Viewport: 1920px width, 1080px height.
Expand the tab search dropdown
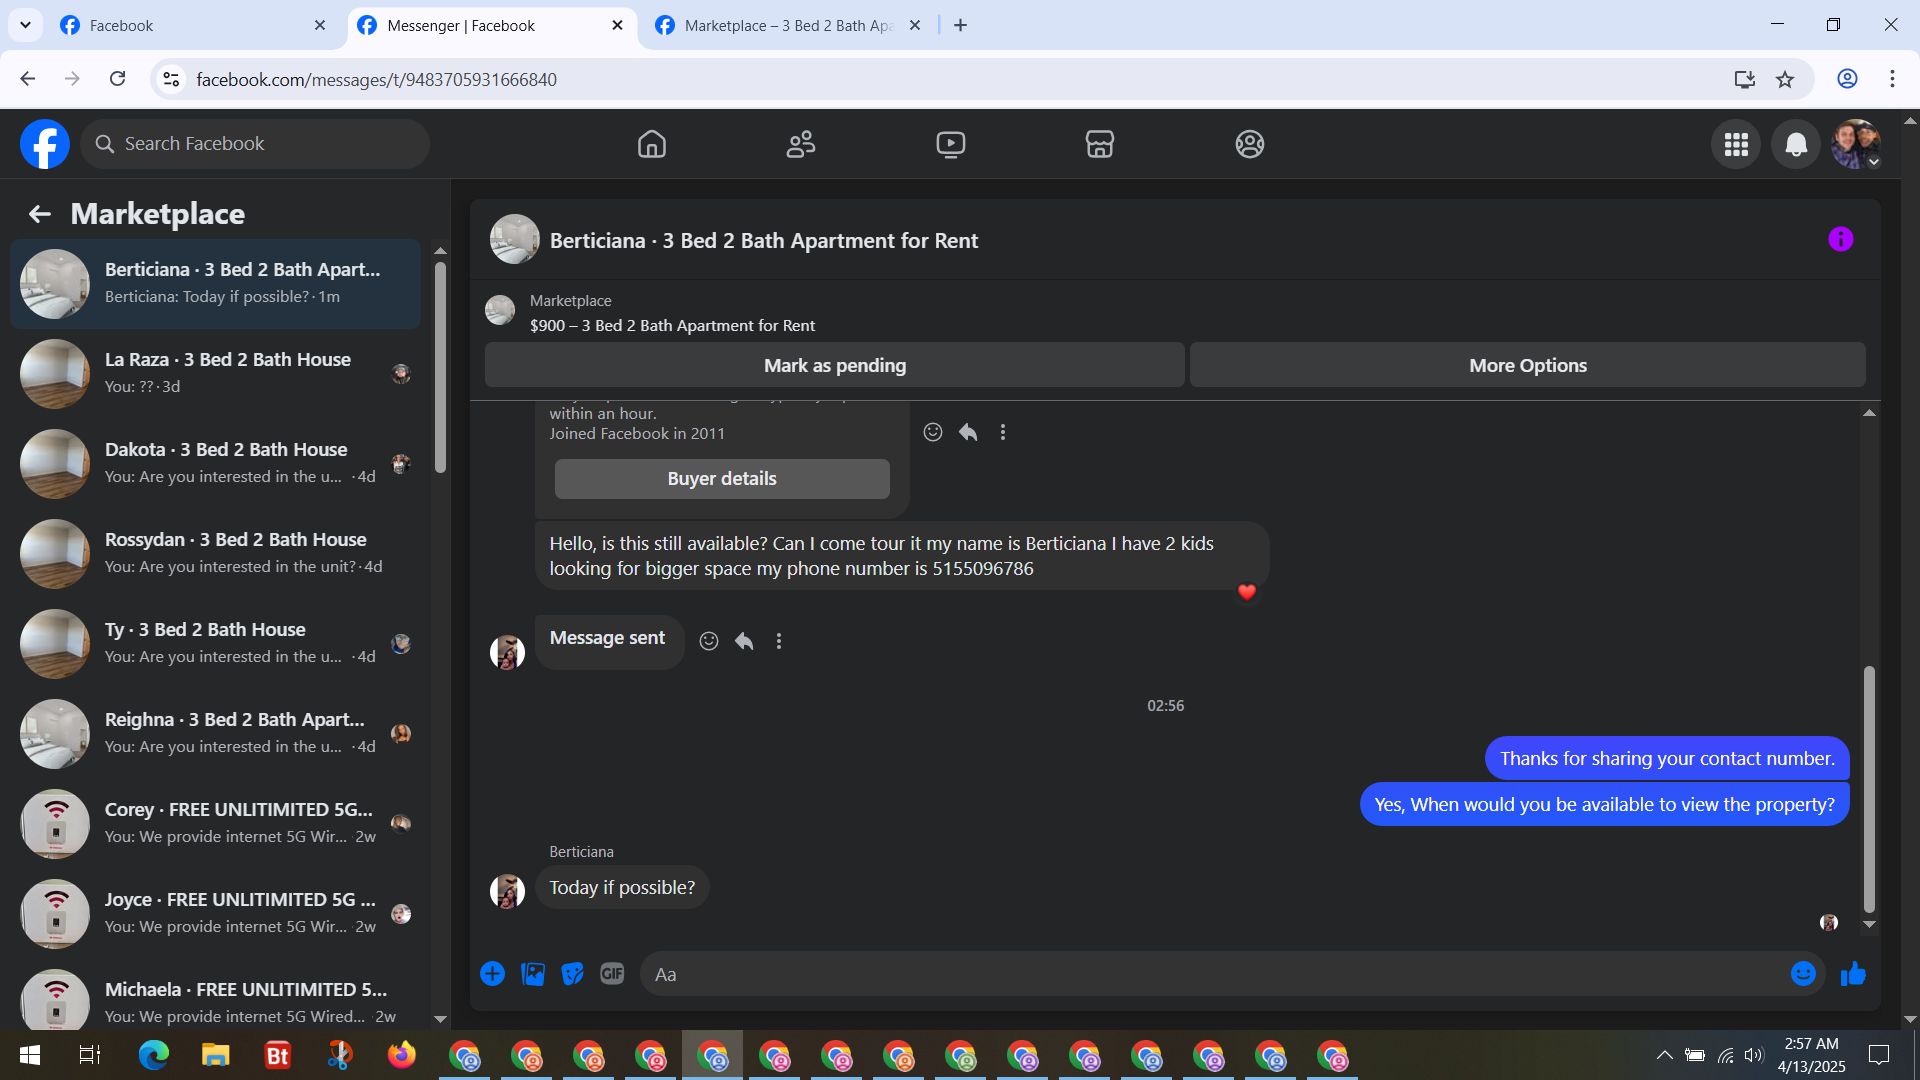coord(25,25)
